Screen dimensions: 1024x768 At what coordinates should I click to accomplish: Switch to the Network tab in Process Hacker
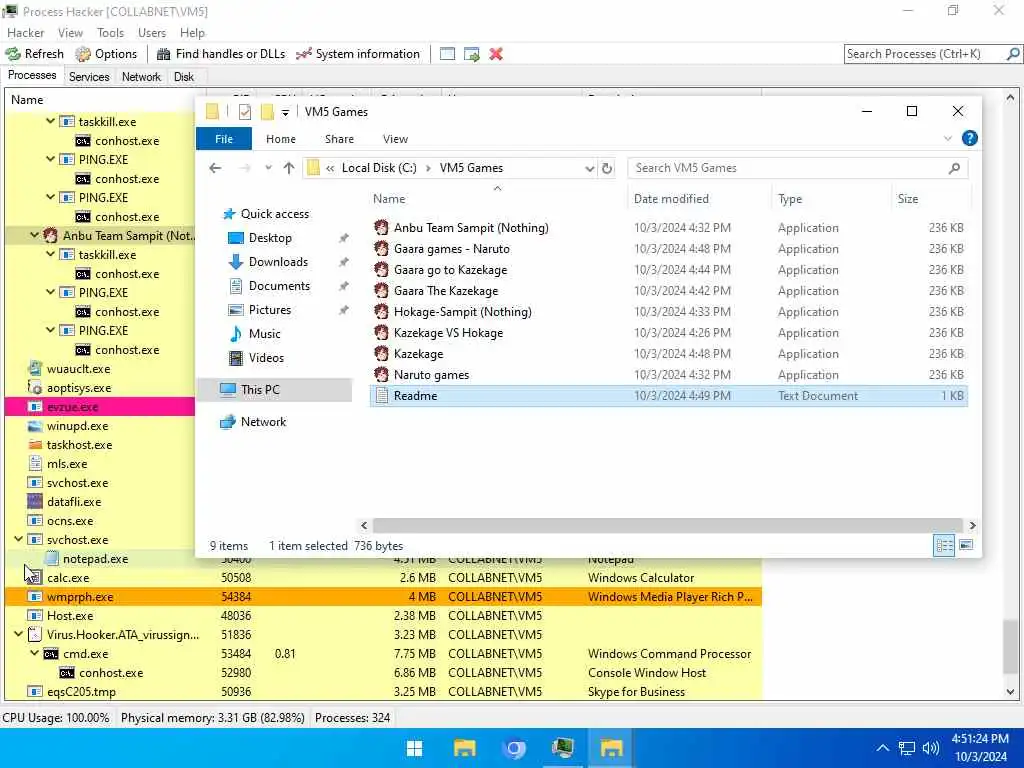click(141, 76)
